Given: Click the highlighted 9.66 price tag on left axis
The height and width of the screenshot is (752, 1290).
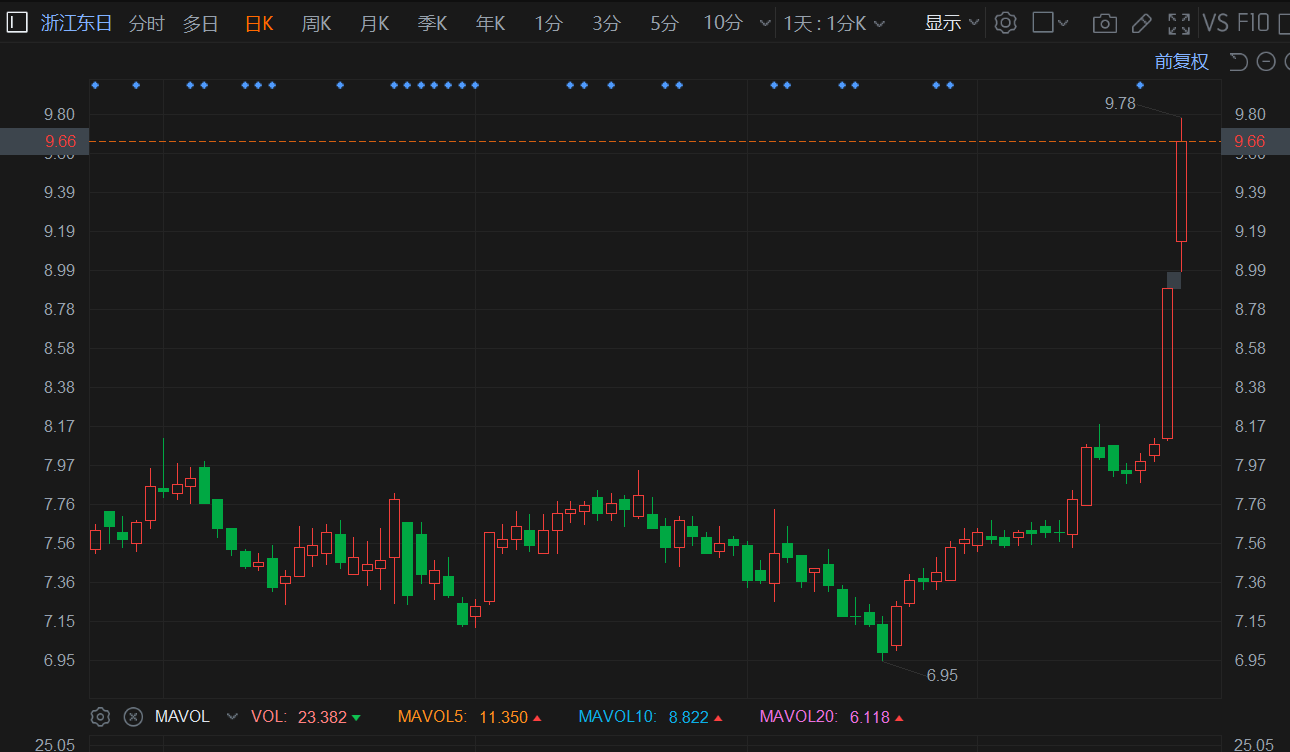Looking at the screenshot, I should 44,142.
